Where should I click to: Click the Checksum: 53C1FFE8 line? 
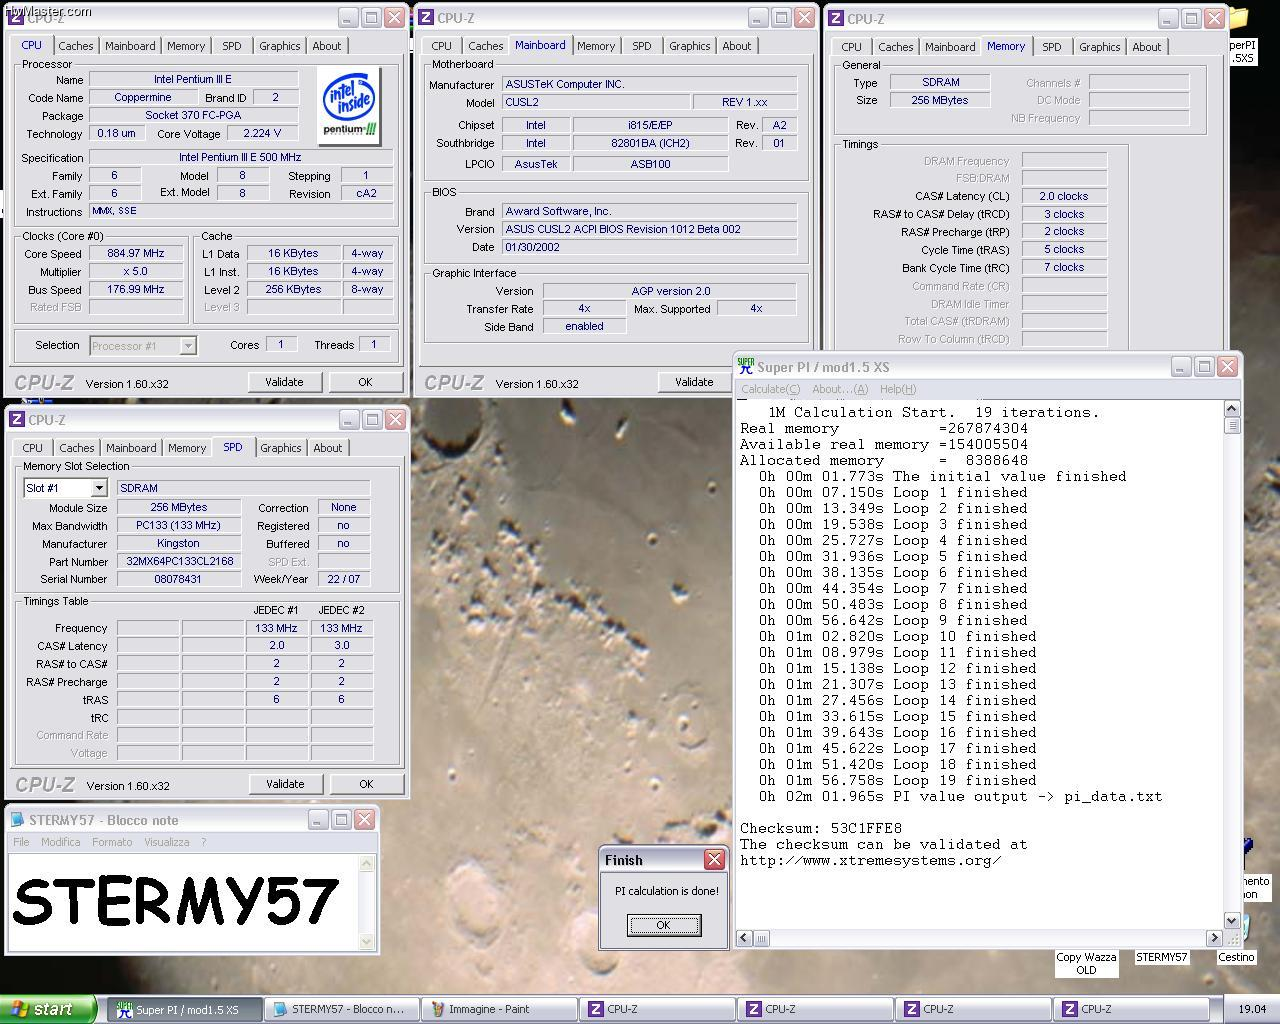coord(821,828)
